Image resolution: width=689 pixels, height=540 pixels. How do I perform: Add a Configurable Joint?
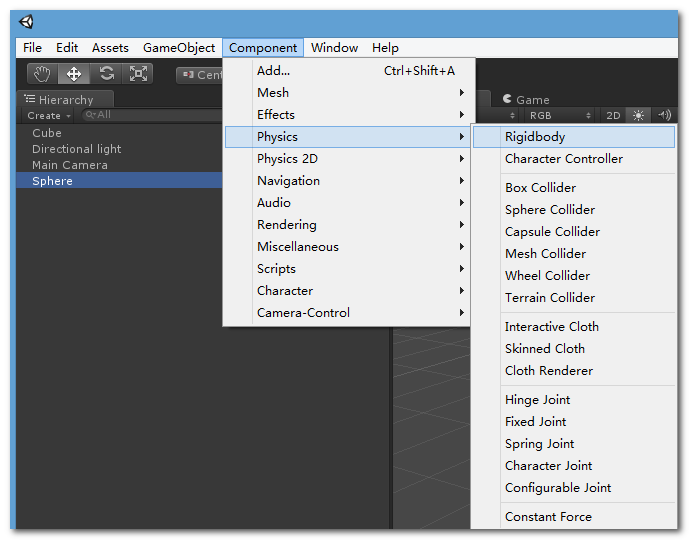pyautogui.click(x=574, y=487)
